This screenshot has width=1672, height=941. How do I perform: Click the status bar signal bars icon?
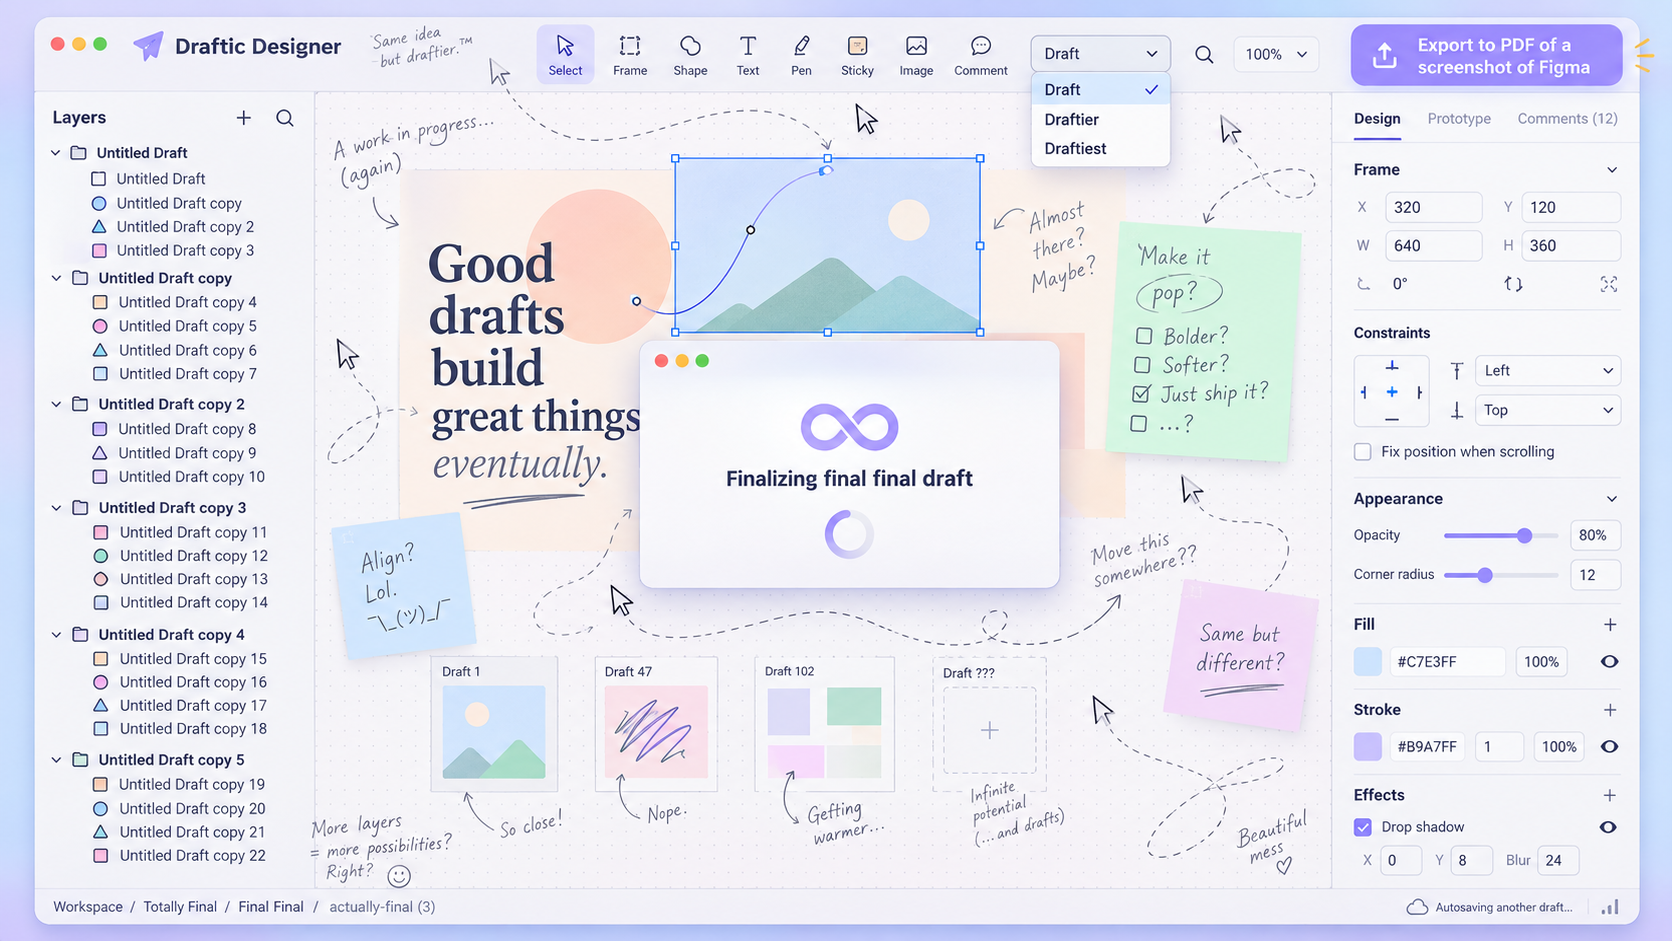pos(1609,907)
